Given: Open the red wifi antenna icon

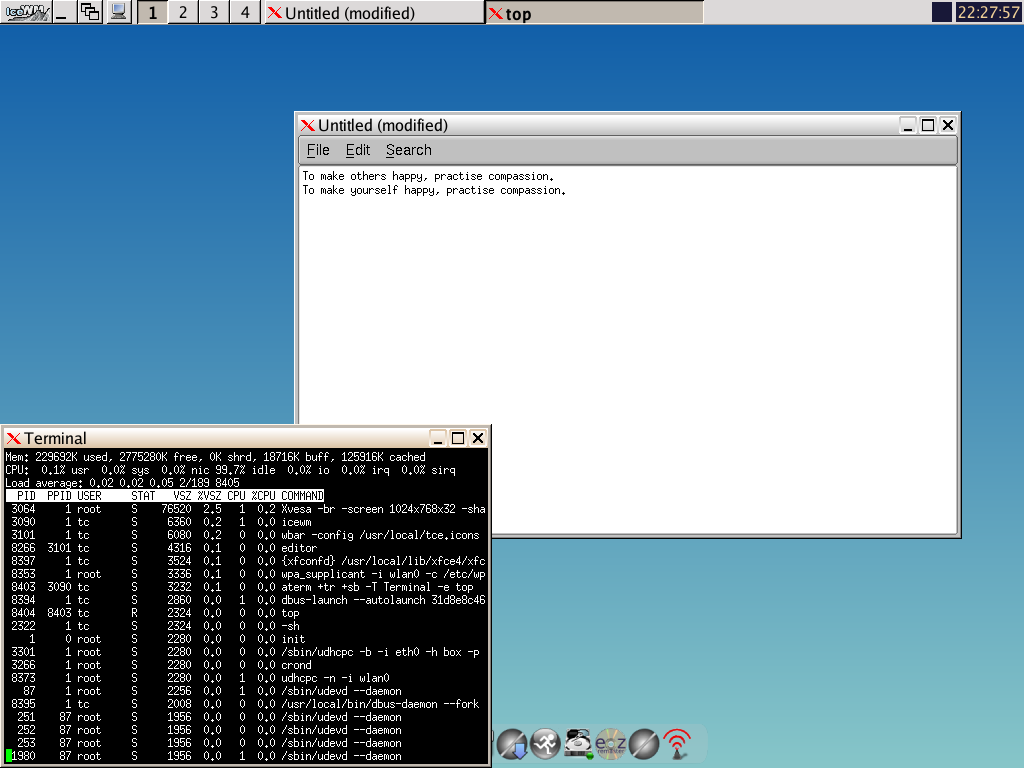Looking at the screenshot, I should (677, 744).
